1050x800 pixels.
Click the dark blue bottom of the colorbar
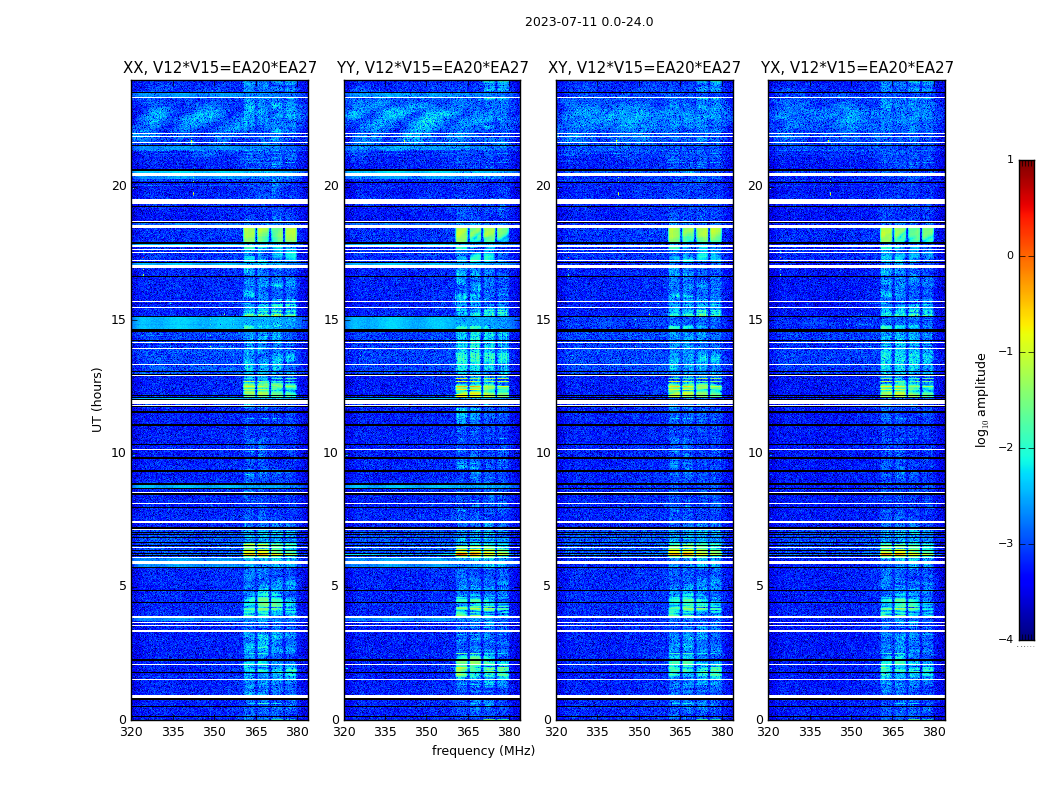(1027, 626)
